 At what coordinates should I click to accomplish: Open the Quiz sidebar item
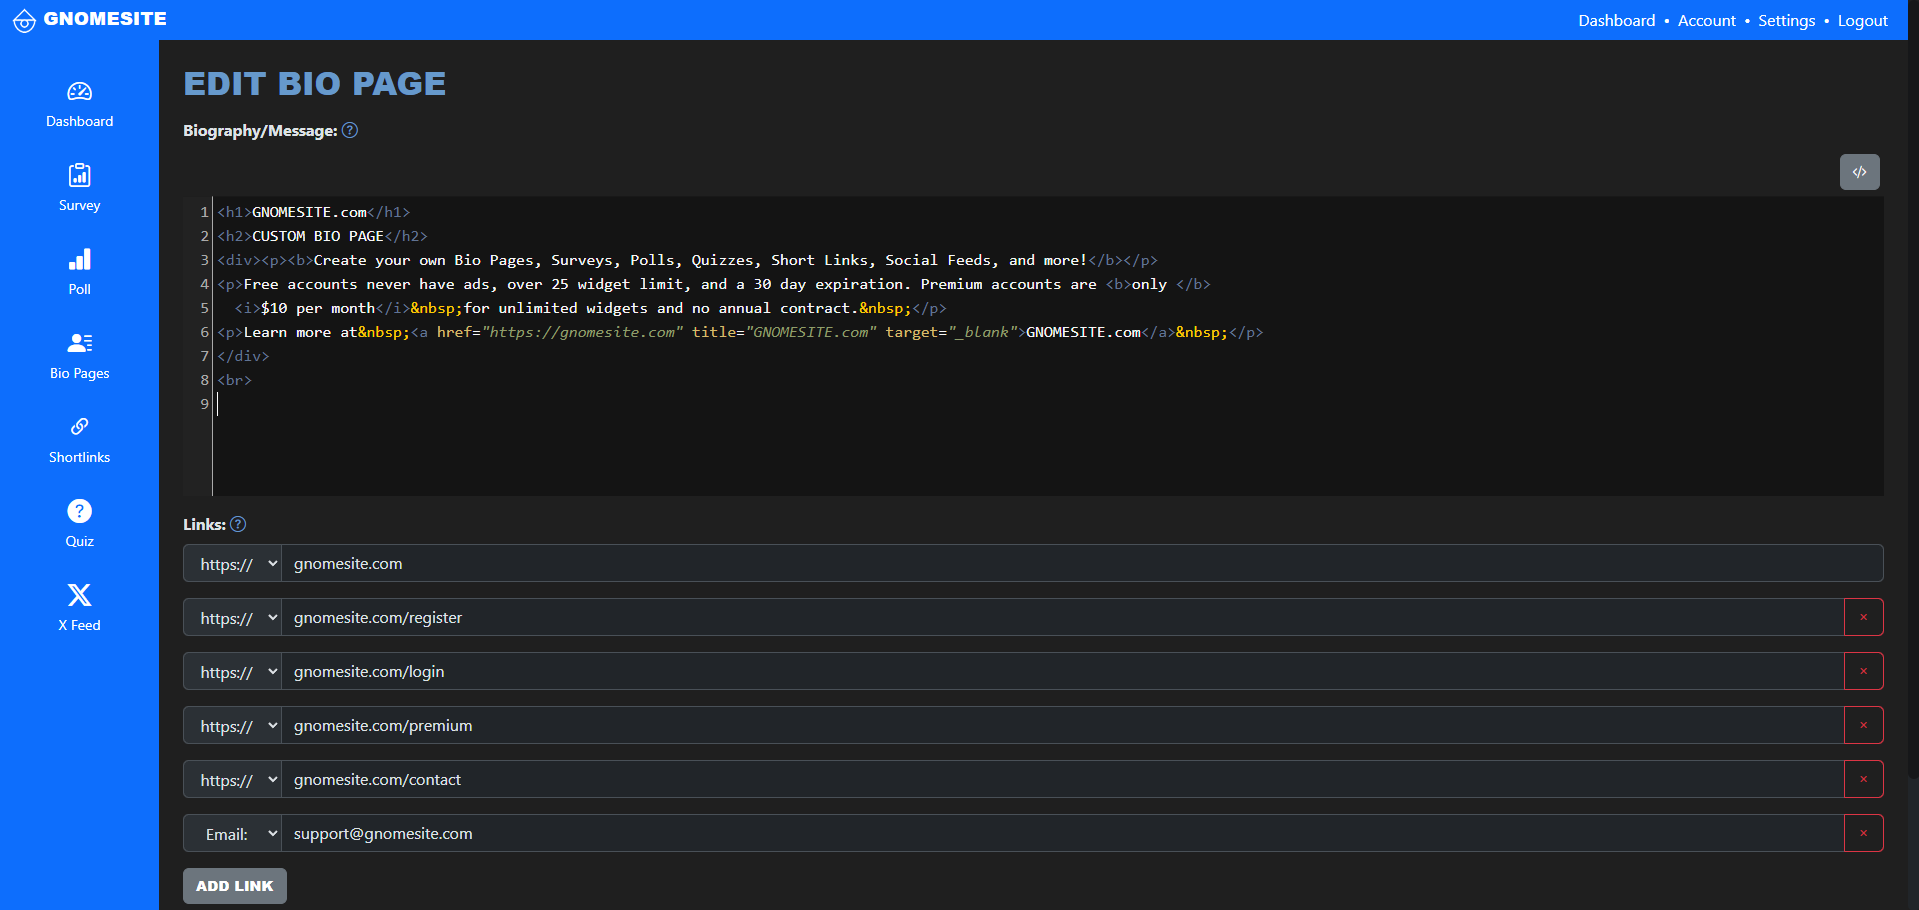pos(80,525)
